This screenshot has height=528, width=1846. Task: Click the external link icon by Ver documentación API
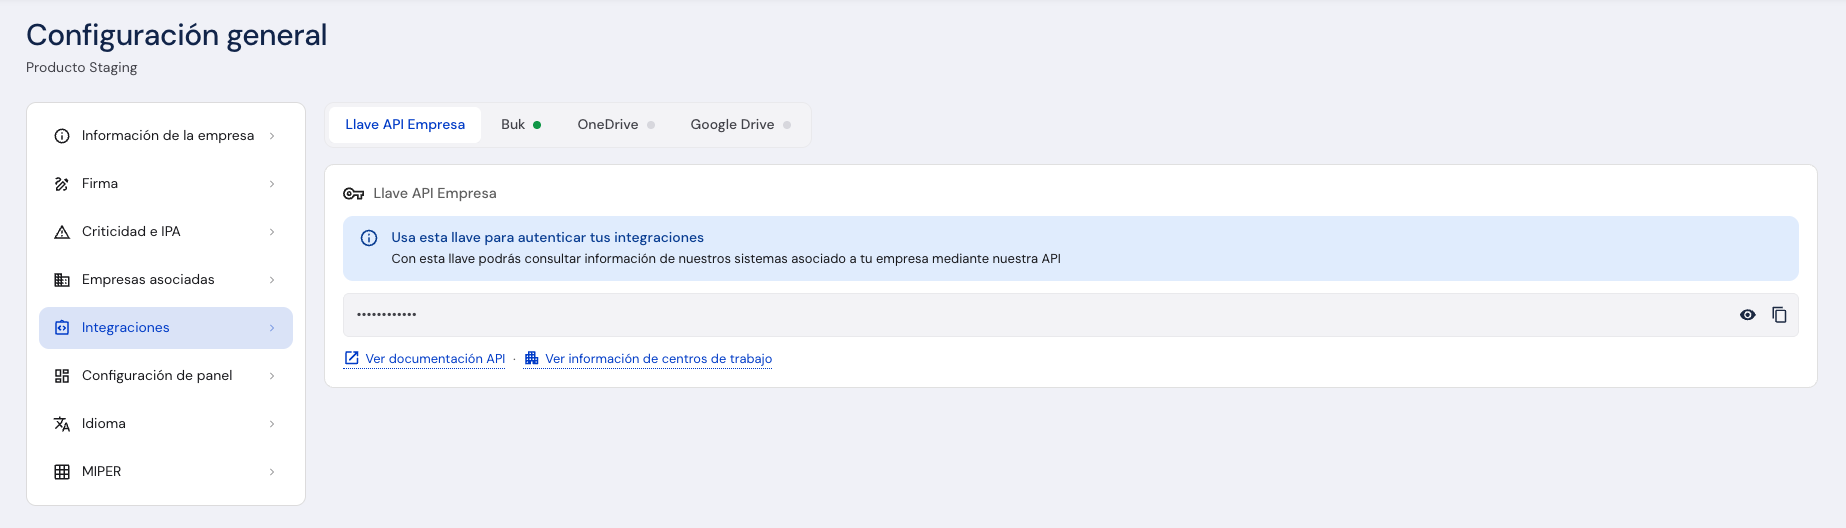tap(352, 358)
